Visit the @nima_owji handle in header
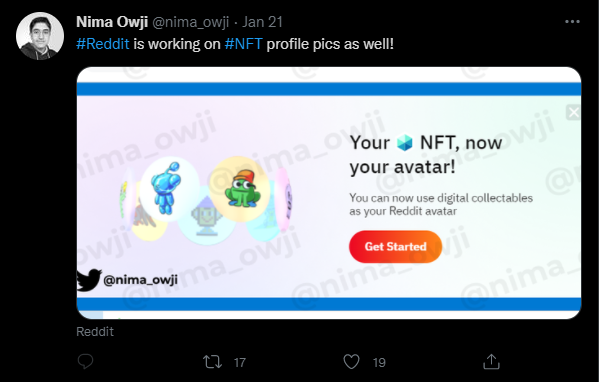Image resolution: width=599 pixels, height=382 pixels. [191, 22]
